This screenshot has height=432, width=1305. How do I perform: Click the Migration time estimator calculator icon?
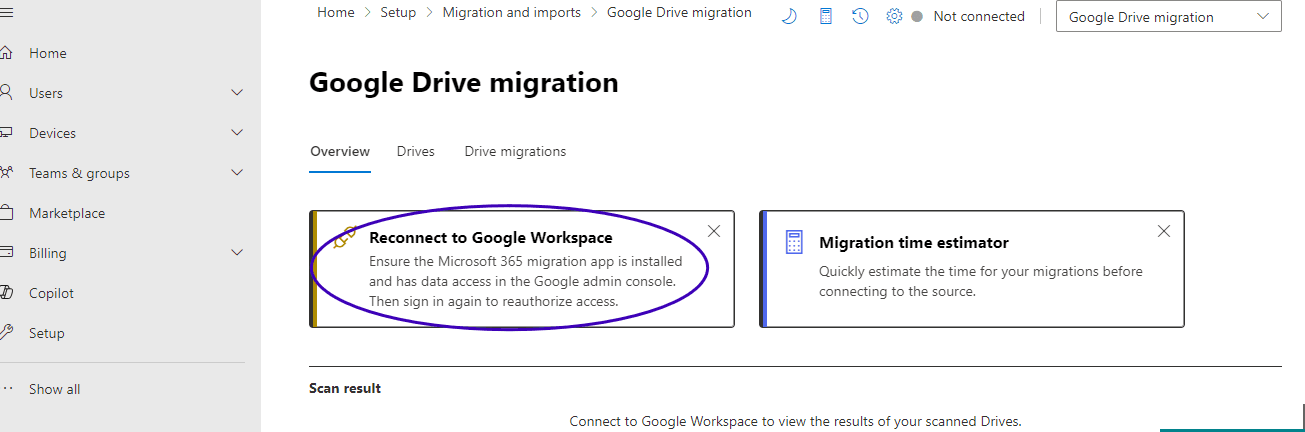pyautogui.click(x=795, y=242)
